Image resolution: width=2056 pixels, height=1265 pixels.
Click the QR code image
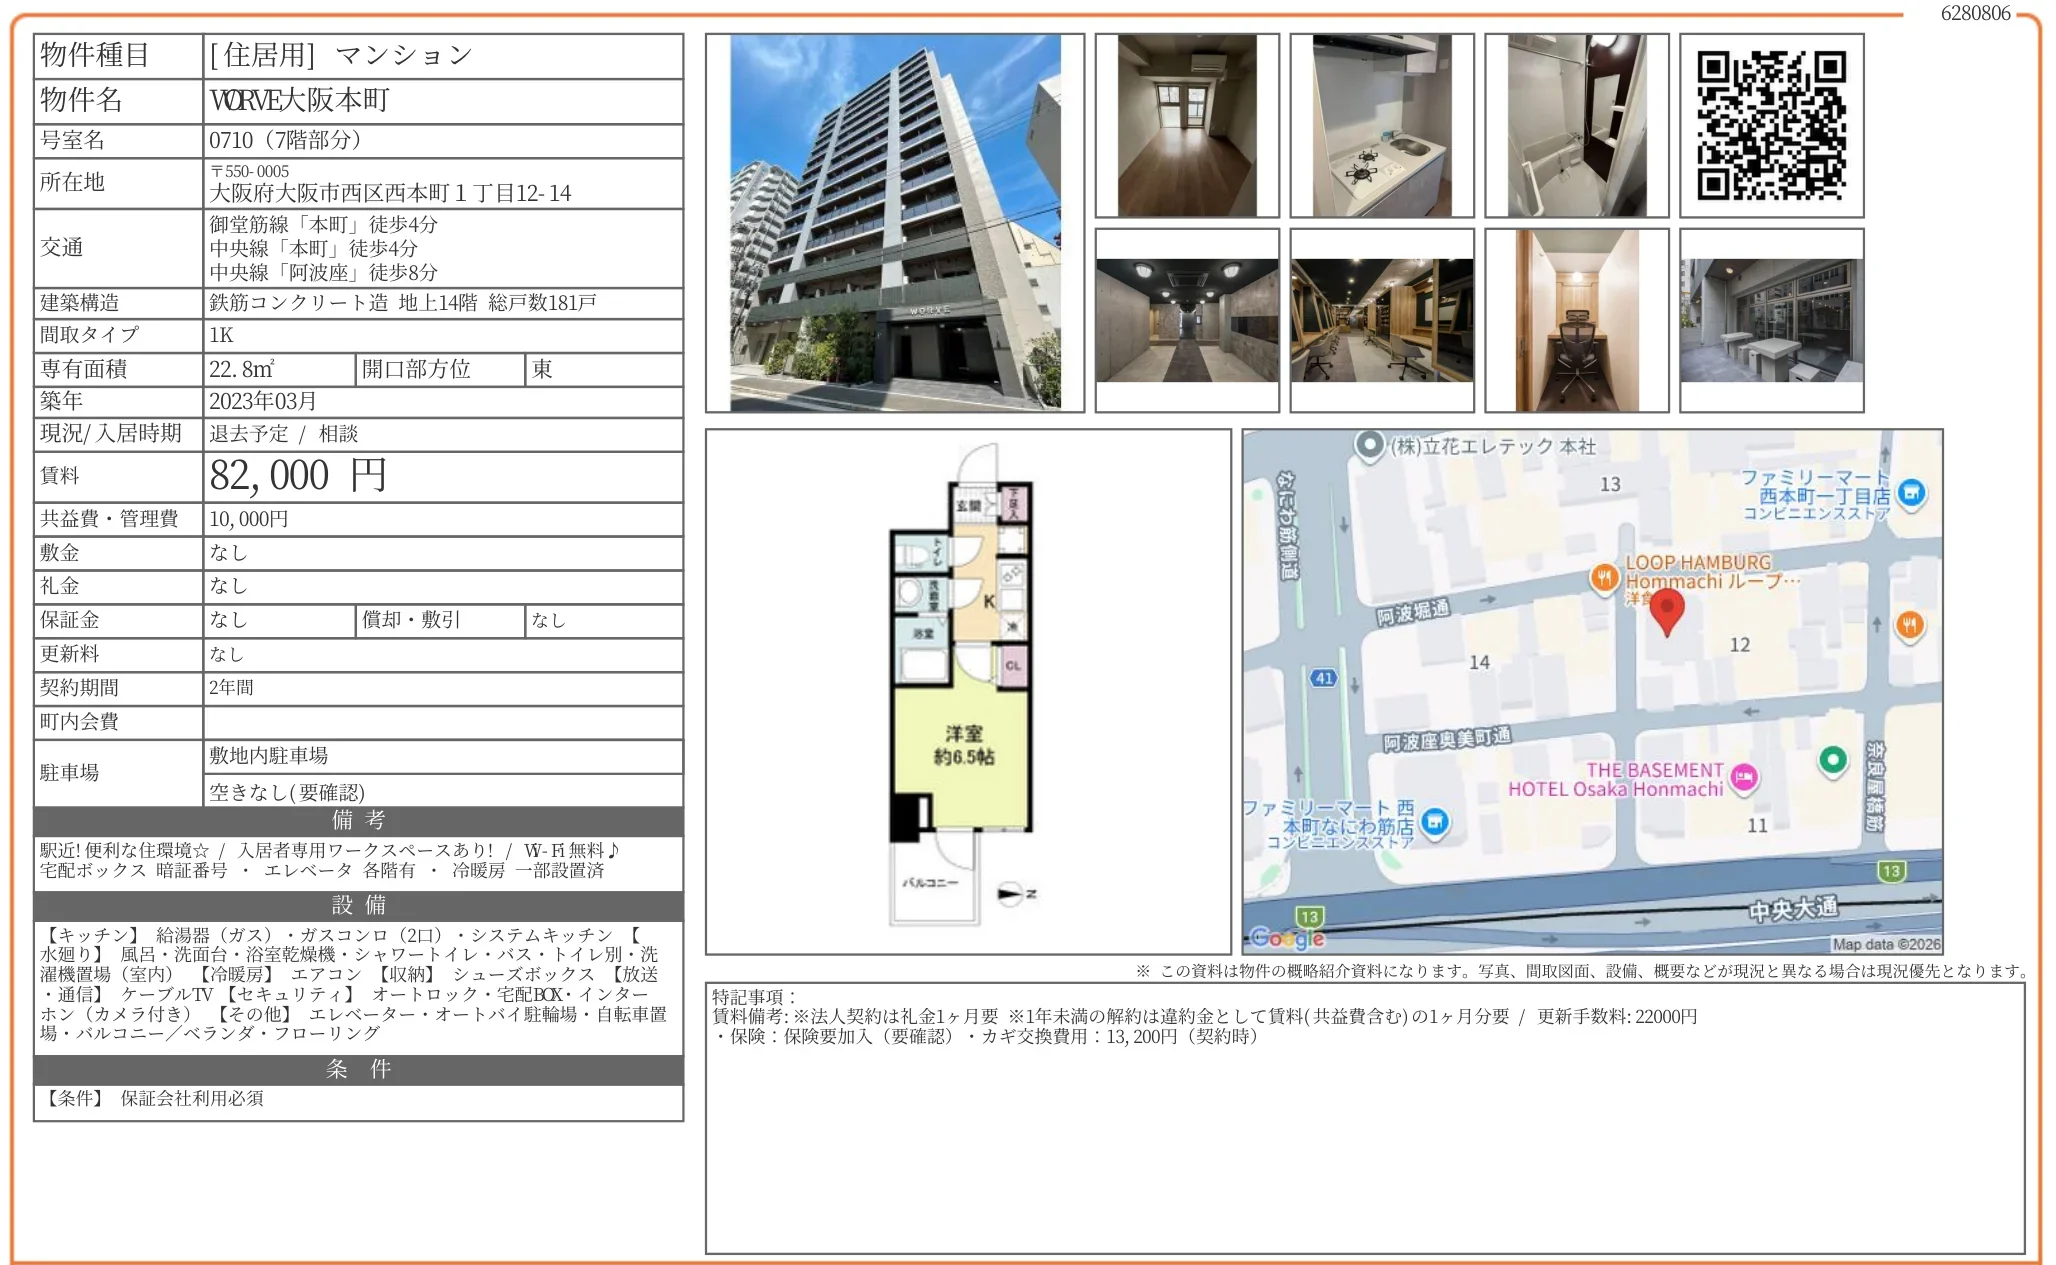[1771, 126]
